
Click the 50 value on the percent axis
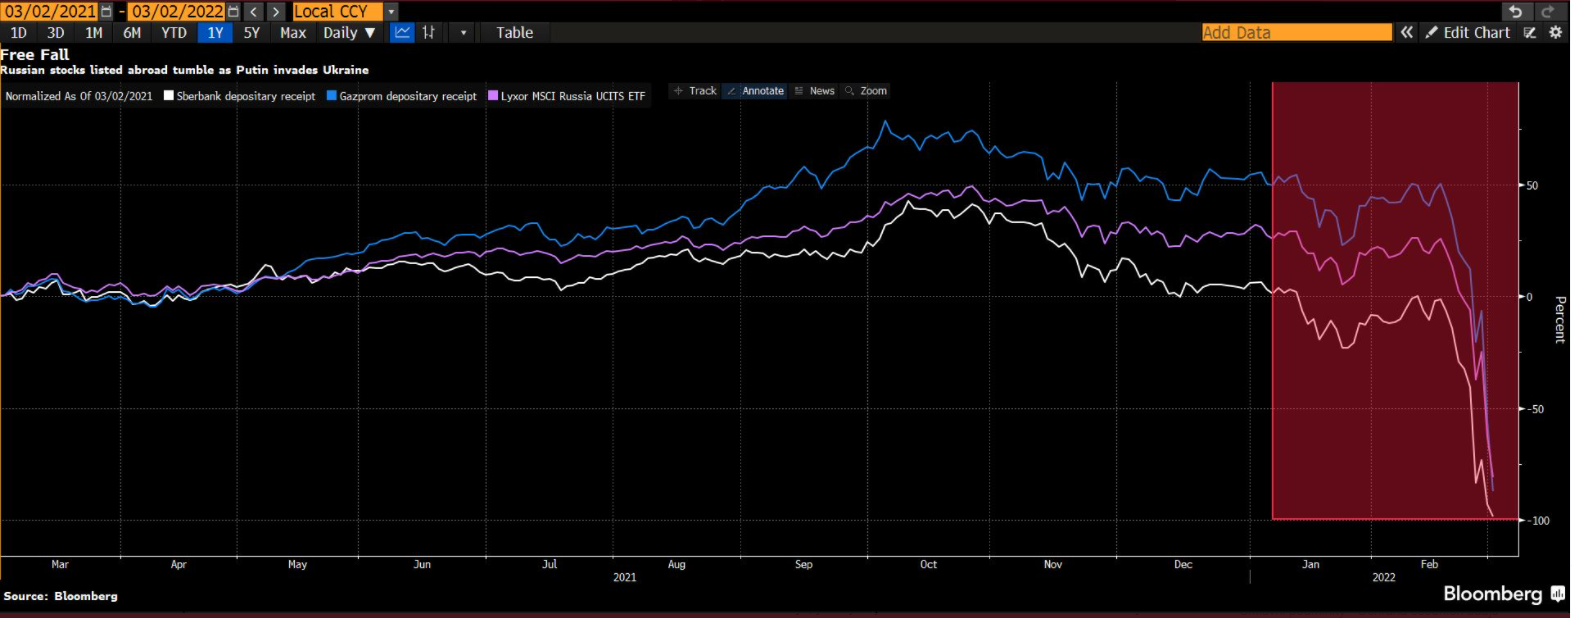coord(1532,186)
